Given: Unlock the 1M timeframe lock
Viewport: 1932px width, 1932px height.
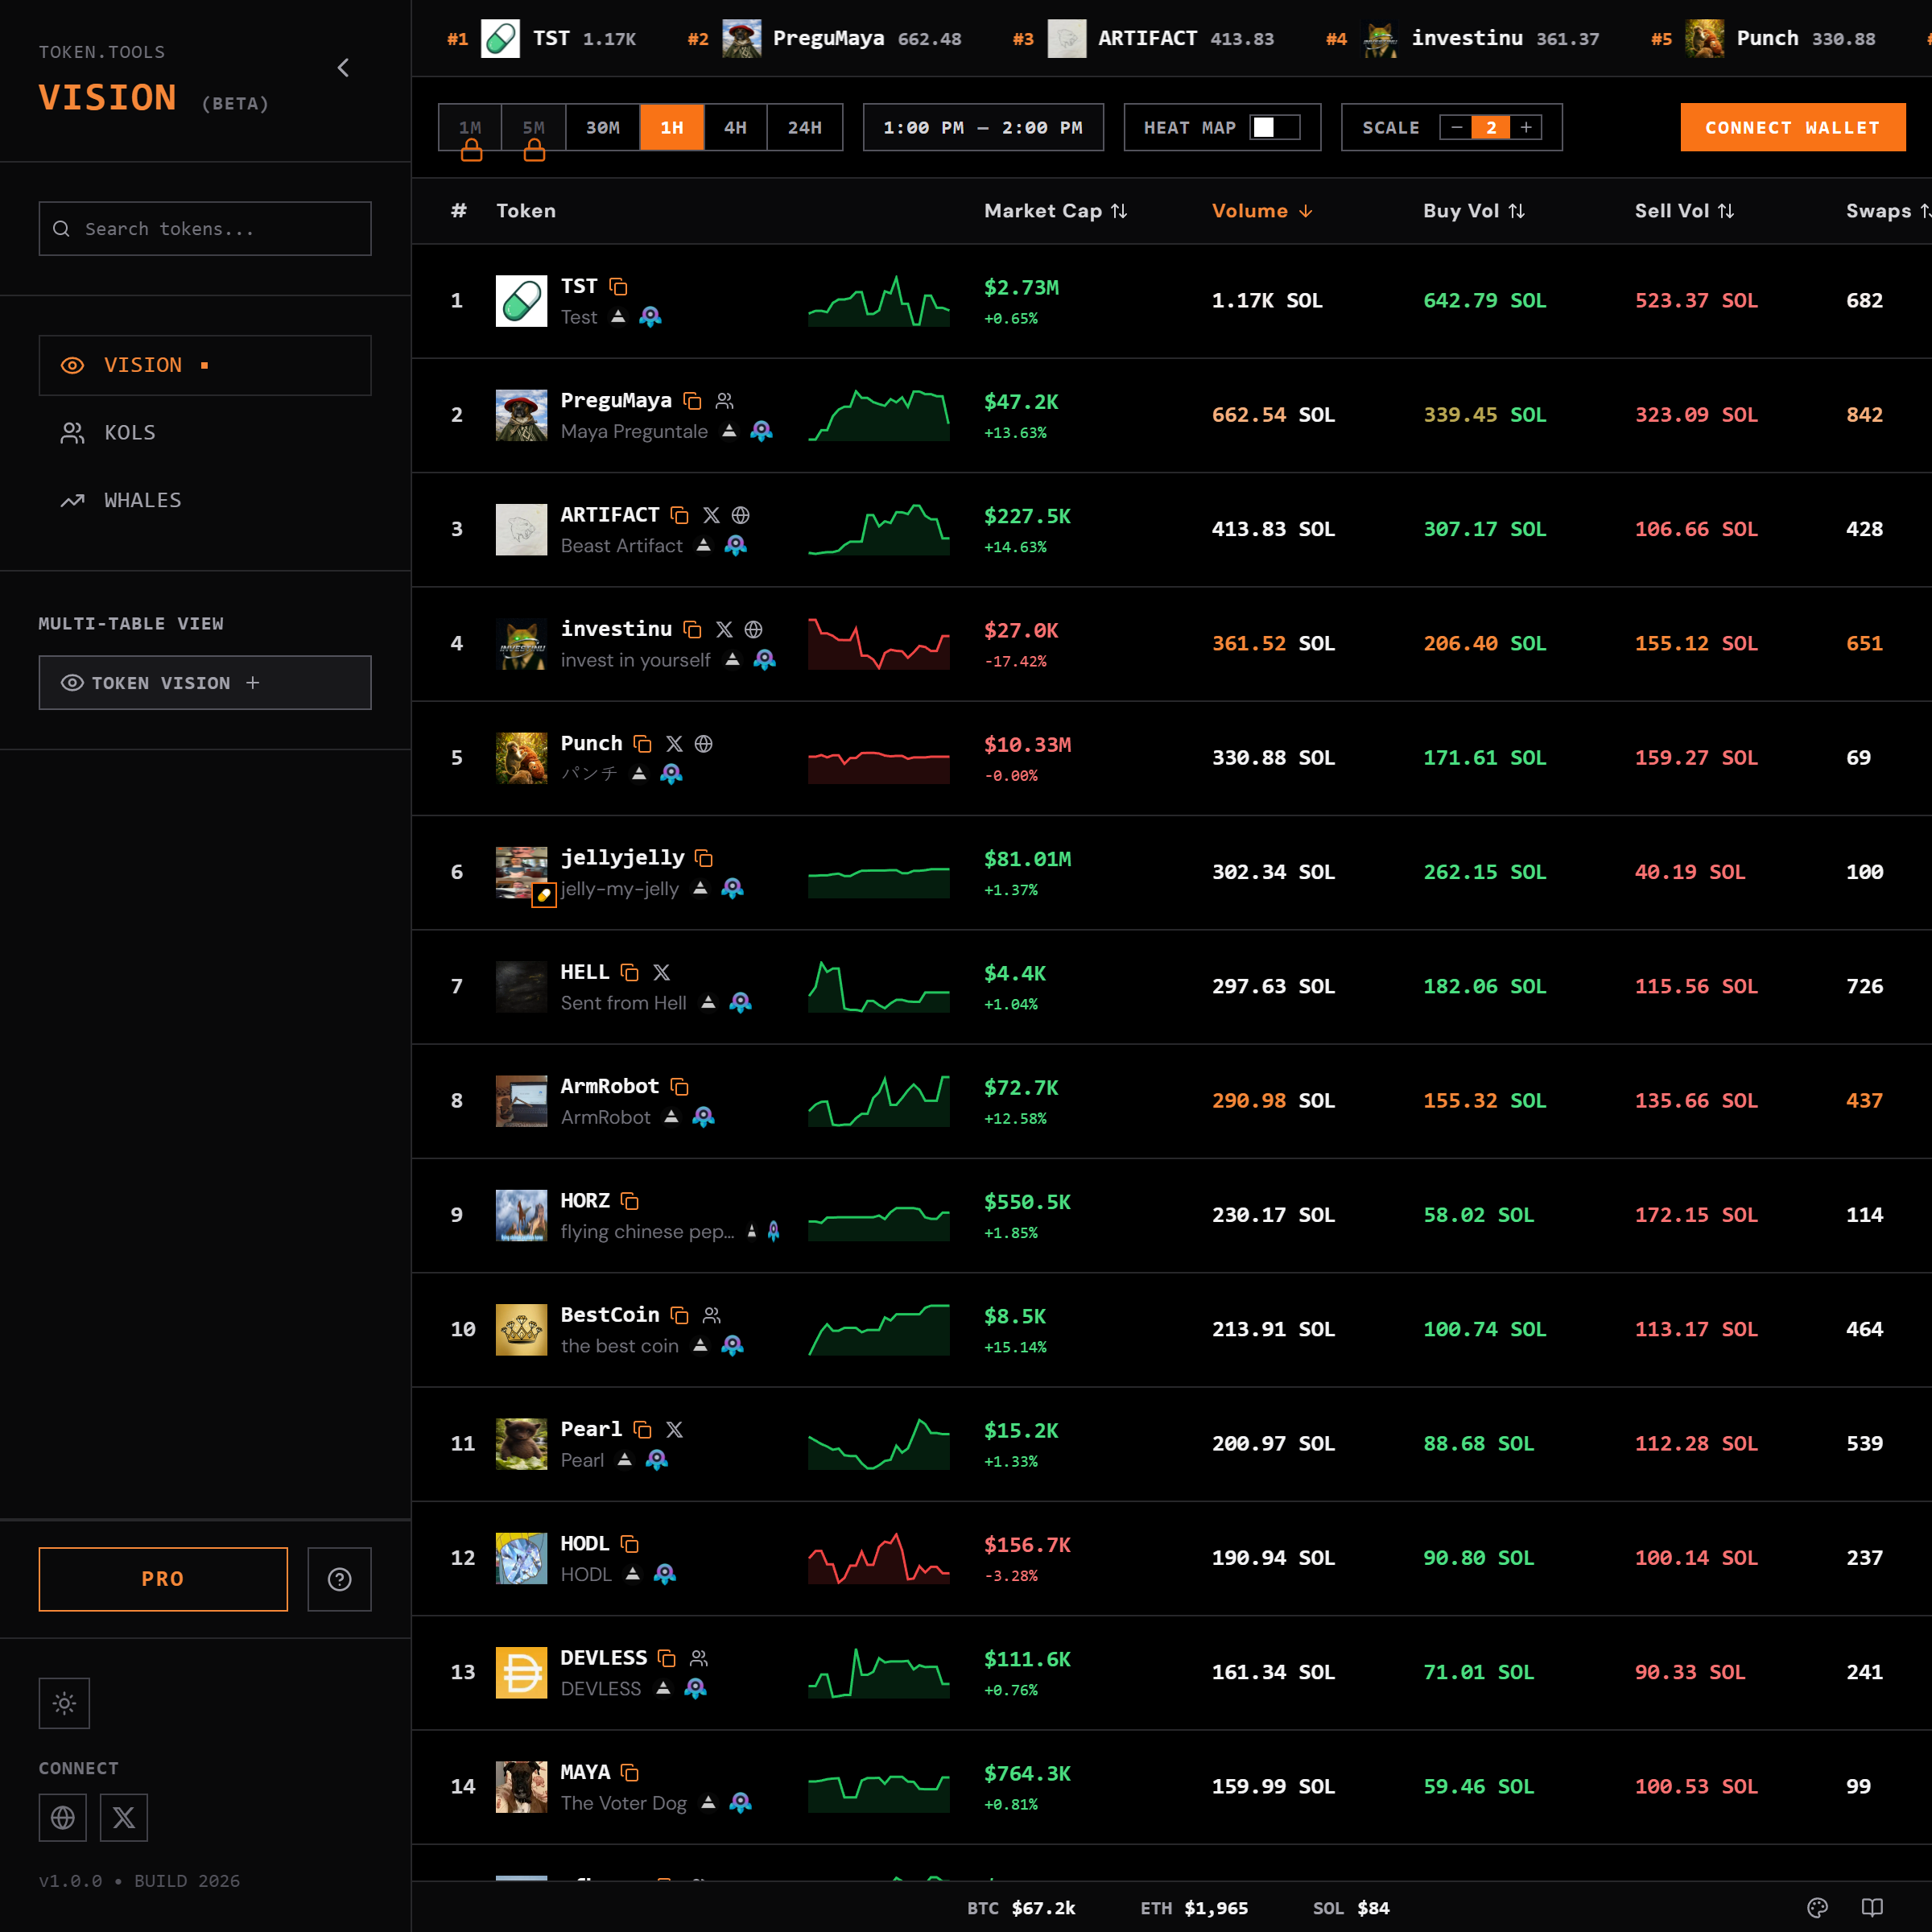Looking at the screenshot, I should [x=469, y=150].
